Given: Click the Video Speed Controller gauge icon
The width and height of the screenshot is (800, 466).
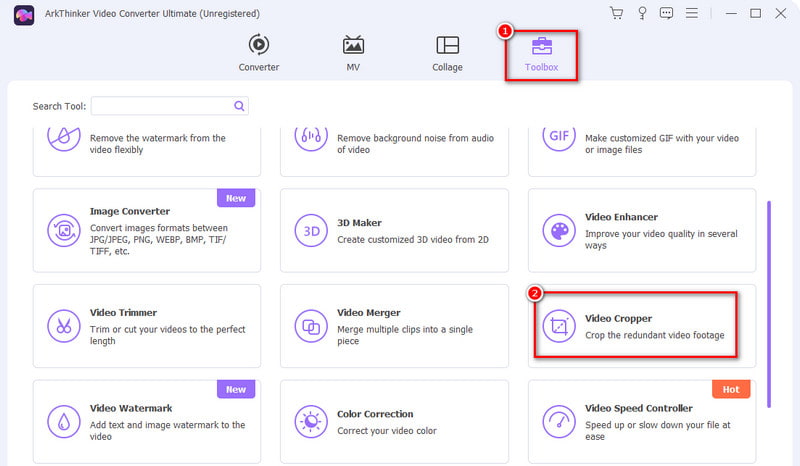Looking at the screenshot, I should 559,422.
